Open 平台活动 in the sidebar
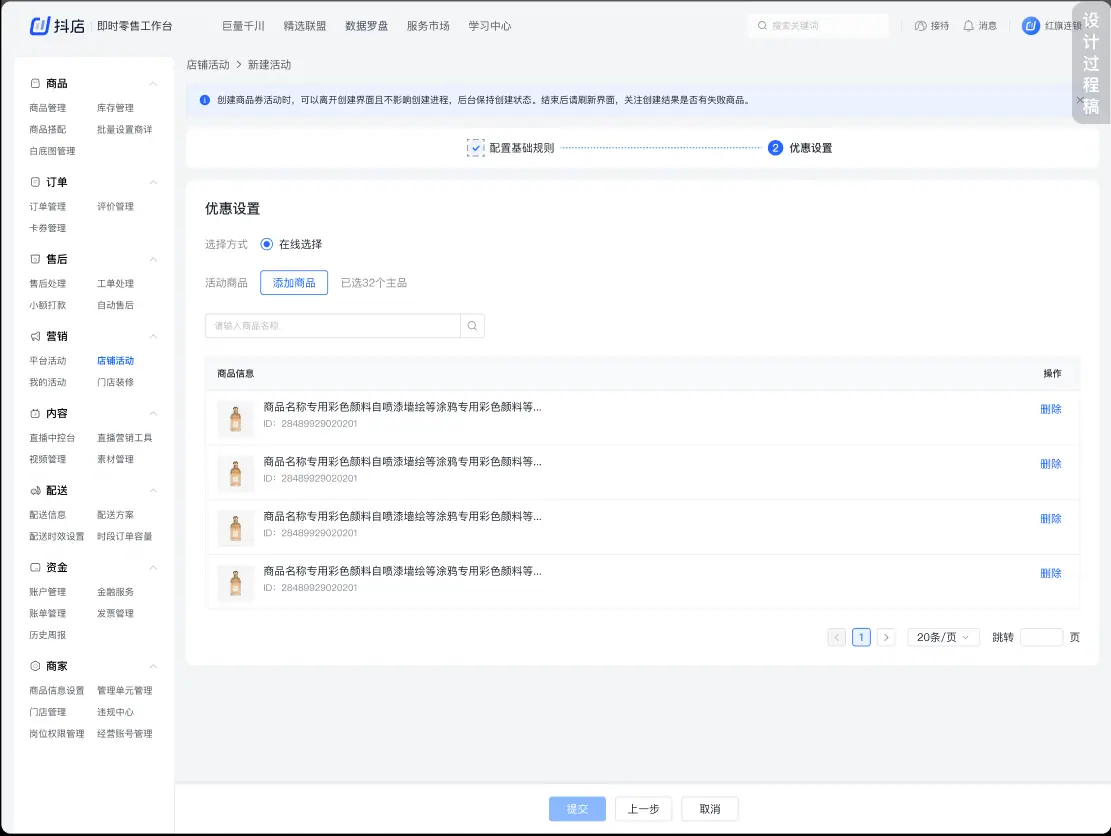Image resolution: width=1111 pixels, height=836 pixels. click(47, 361)
